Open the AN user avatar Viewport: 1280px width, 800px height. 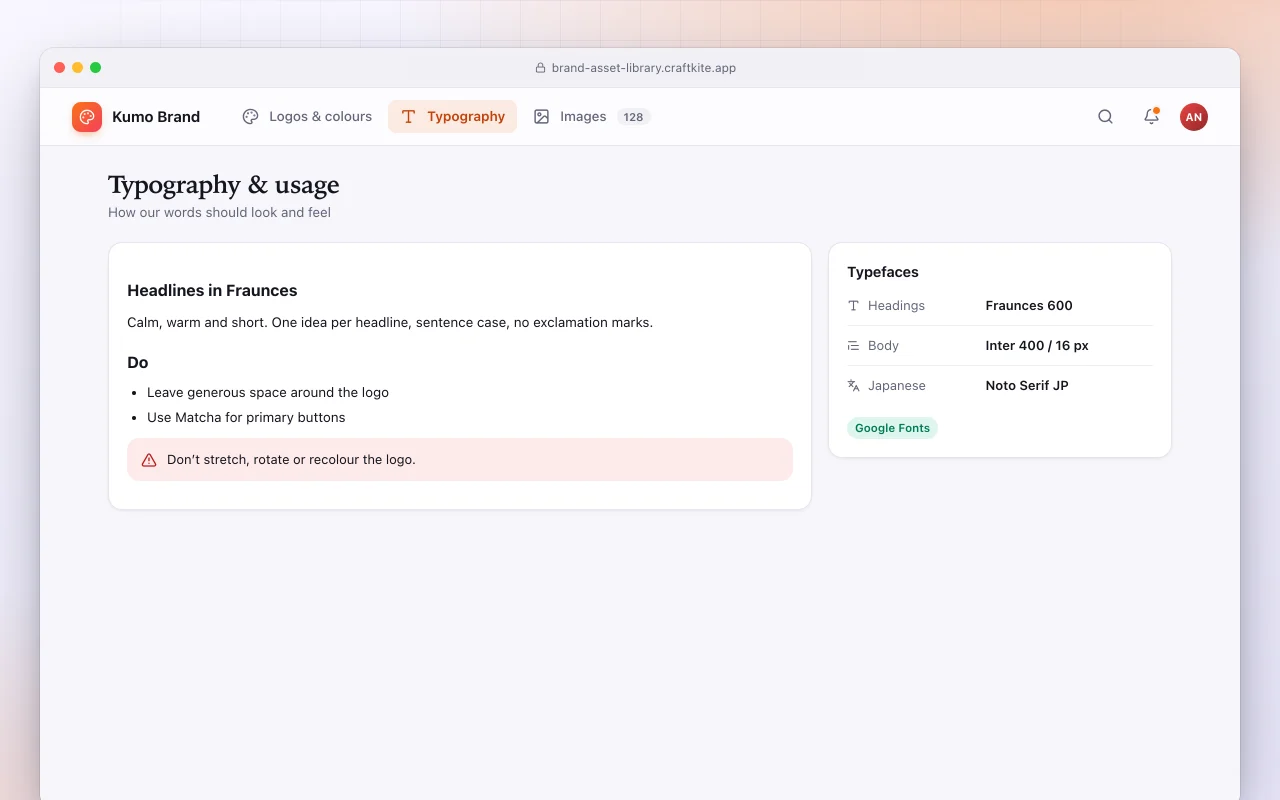tap(1194, 117)
